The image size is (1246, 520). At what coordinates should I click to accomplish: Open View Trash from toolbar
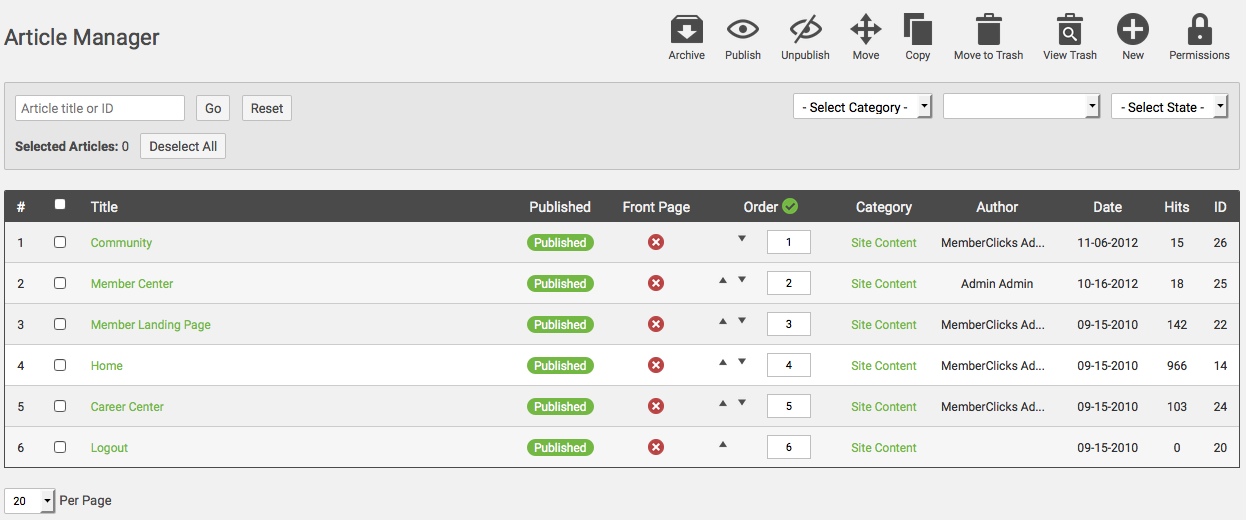tap(1070, 29)
